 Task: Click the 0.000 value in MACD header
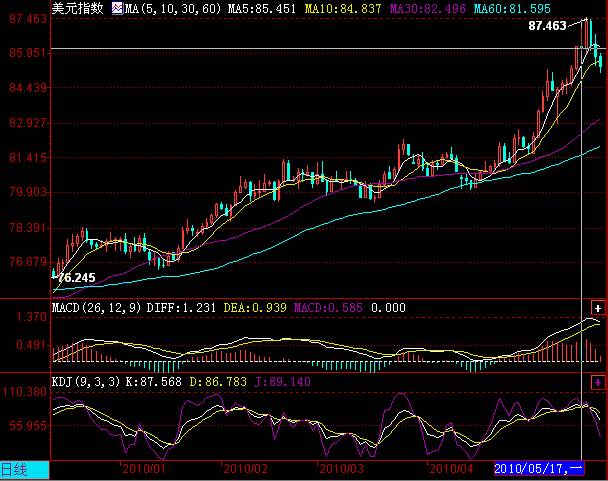388,308
